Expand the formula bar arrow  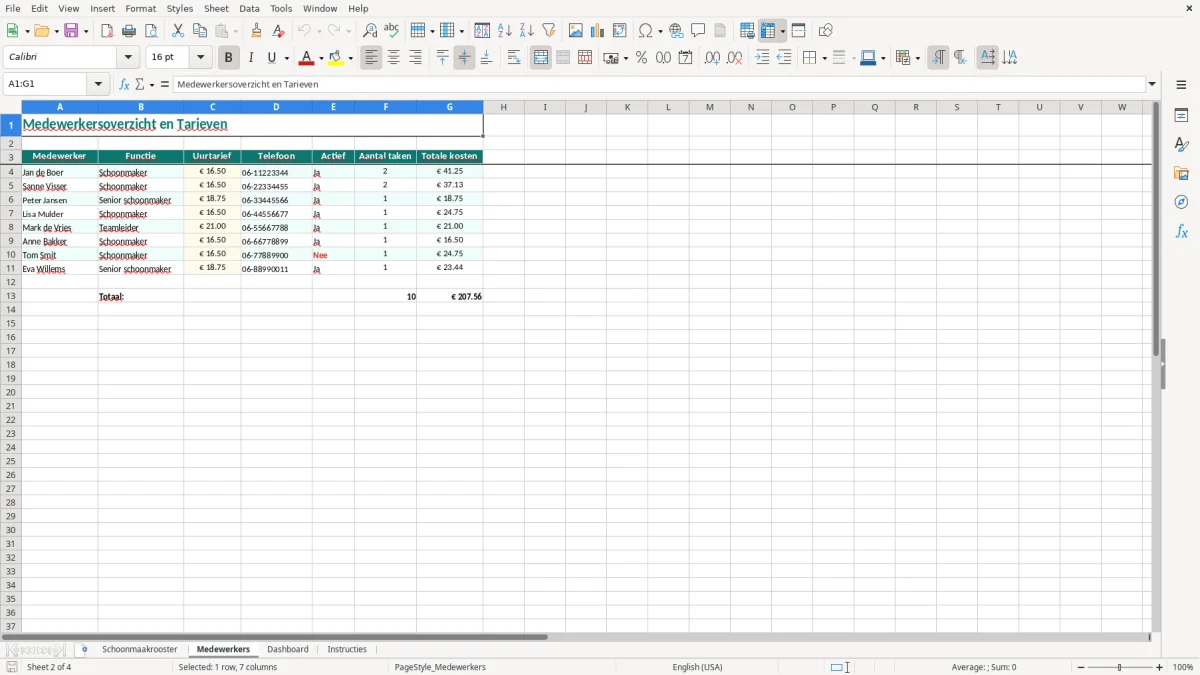[x=1152, y=84]
